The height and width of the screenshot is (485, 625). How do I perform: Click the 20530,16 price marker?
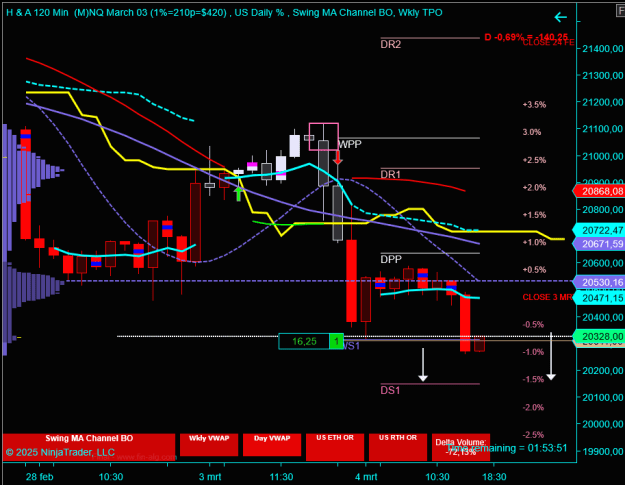[x=599, y=282]
